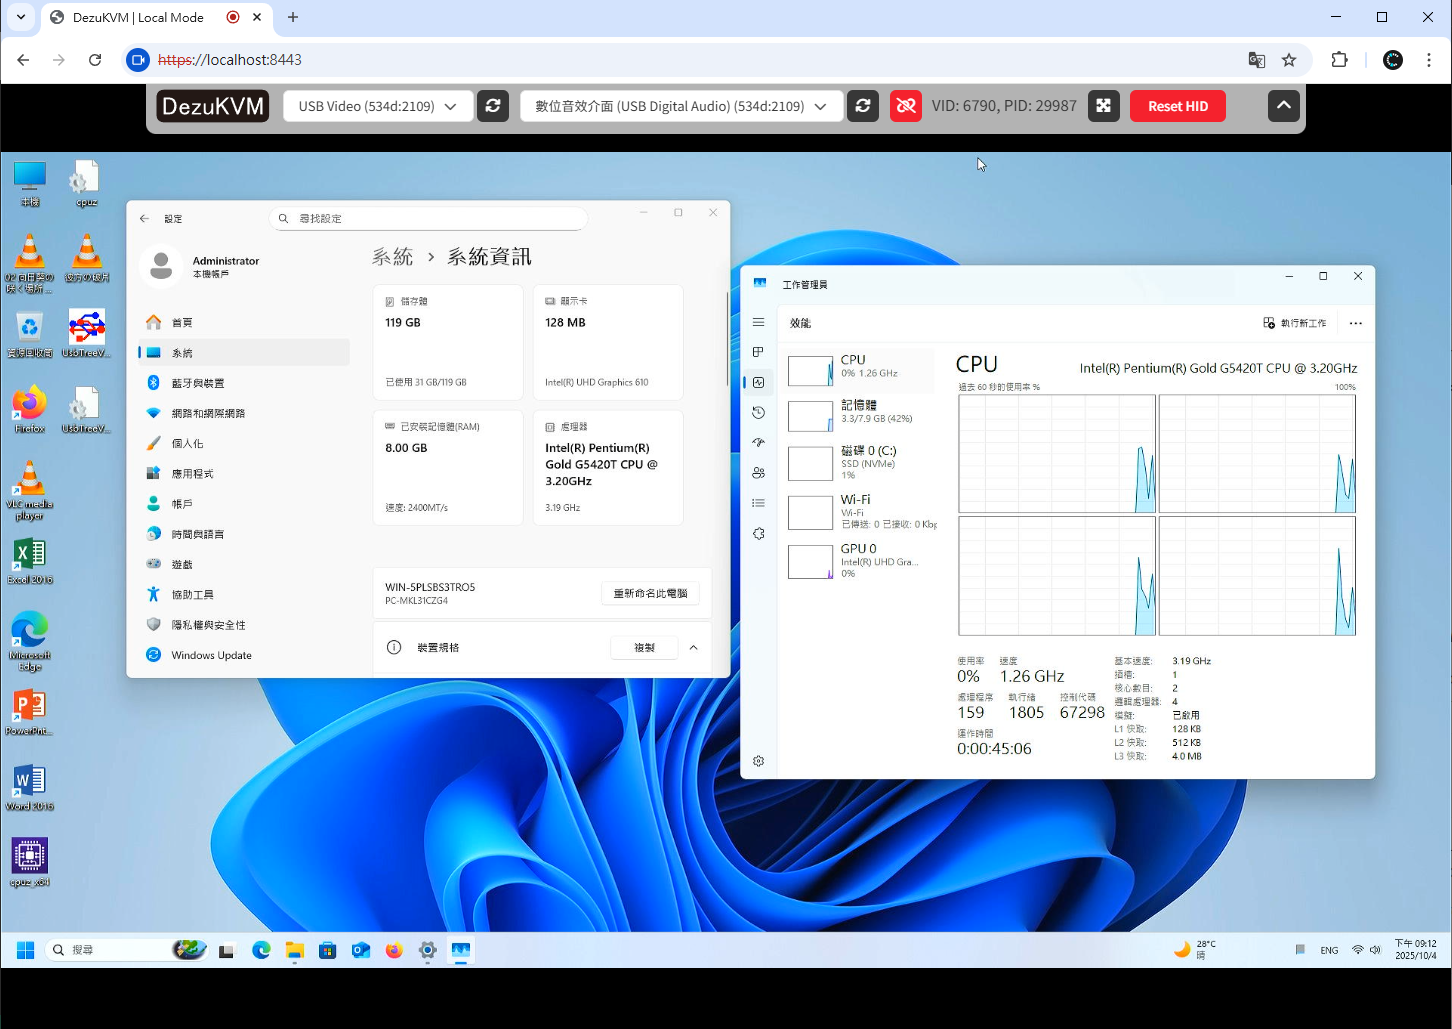Viewport: 1452px width, 1029px height.
Task: Enter fullscreen mode in DezuKVM toolbar
Action: pyautogui.click(x=1103, y=106)
